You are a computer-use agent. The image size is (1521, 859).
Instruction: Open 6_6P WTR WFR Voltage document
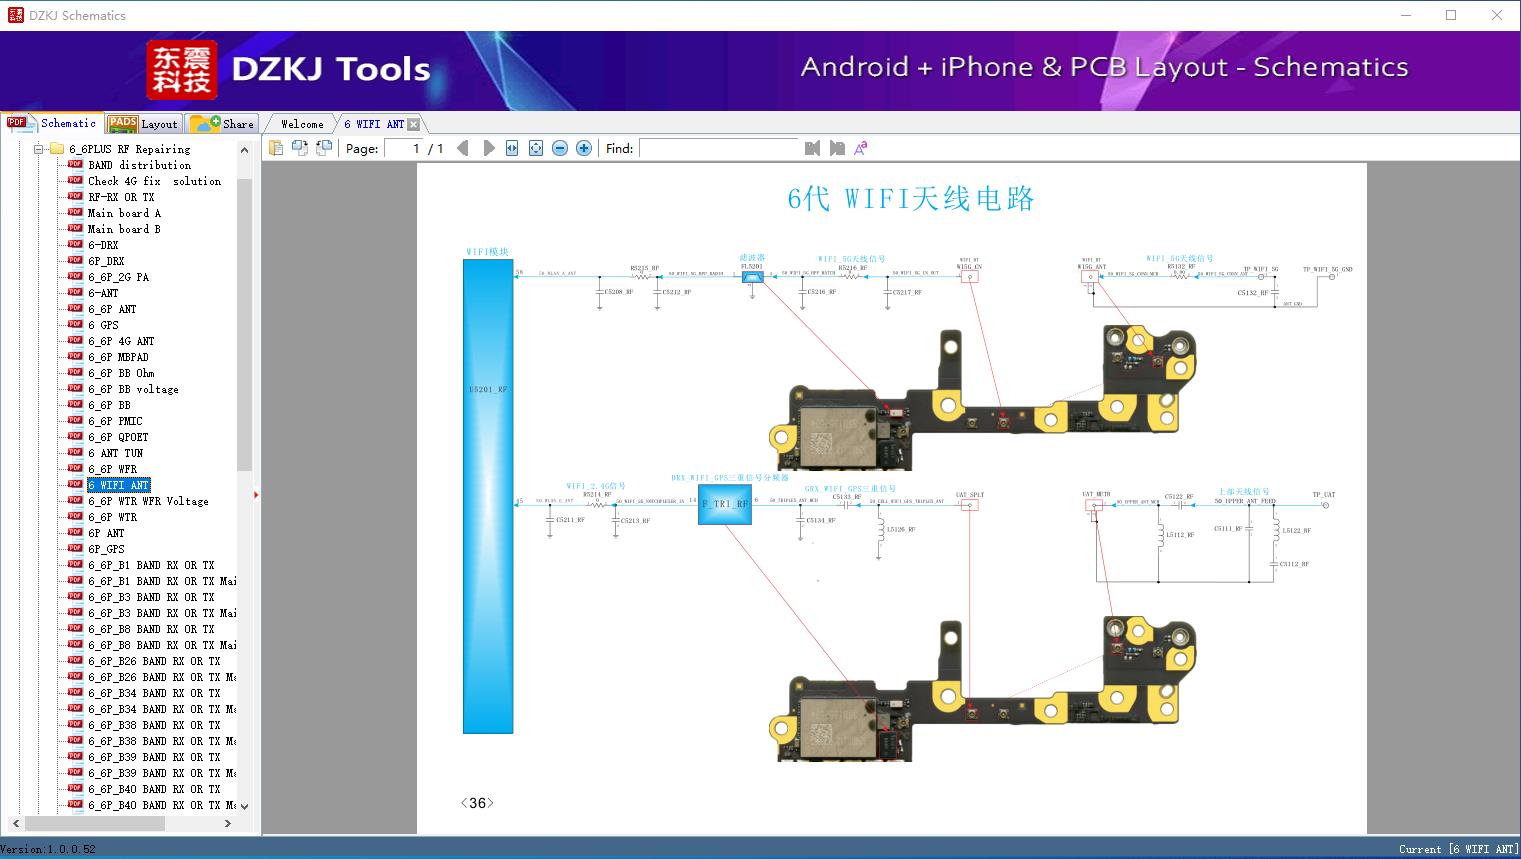pos(148,501)
